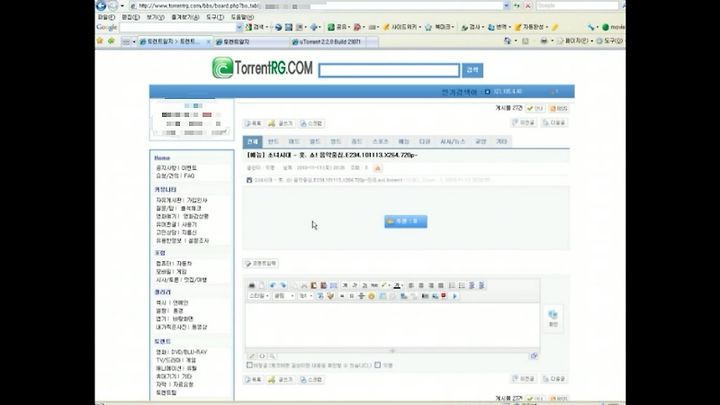Click the new document icon beside the print icon
Image resolution: width=720 pixels, height=405 pixels.
pos(262,285)
